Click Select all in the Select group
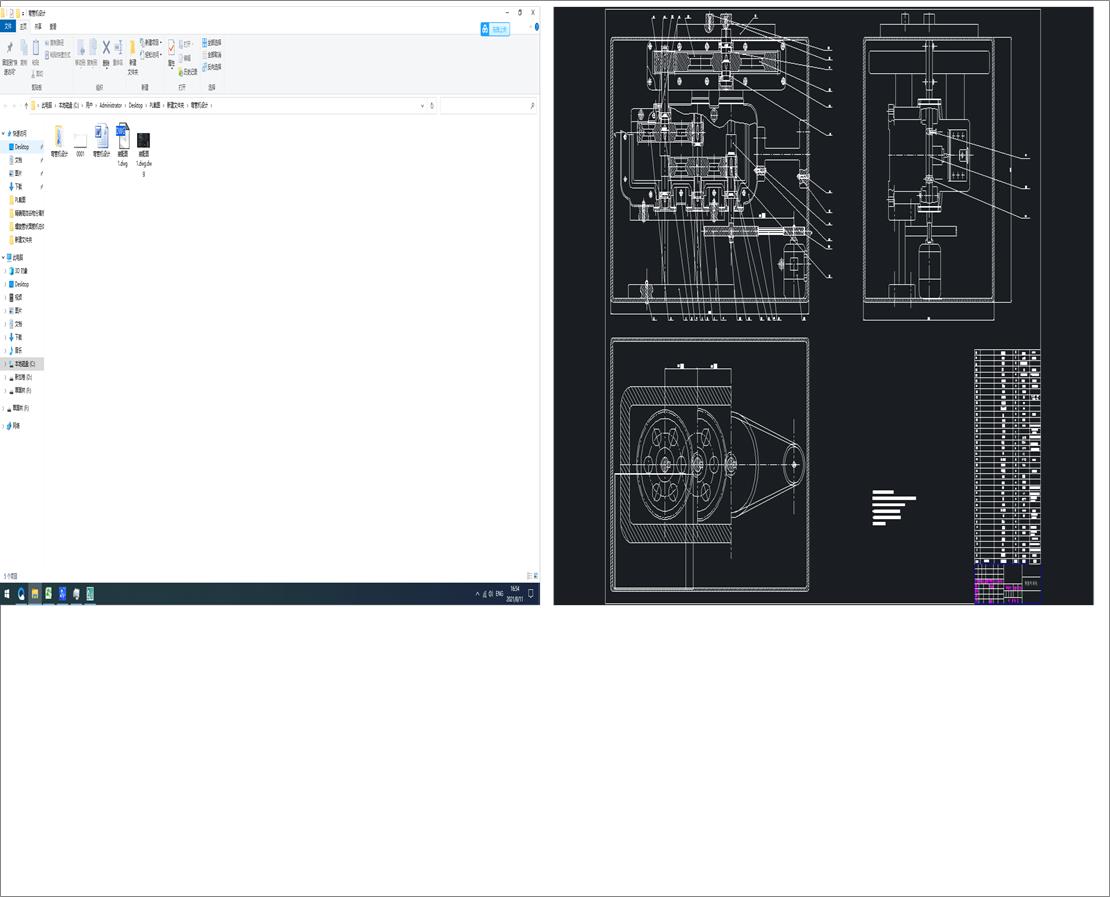Image resolution: width=1110 pixels, height=897 pixels. click(212, 42)
